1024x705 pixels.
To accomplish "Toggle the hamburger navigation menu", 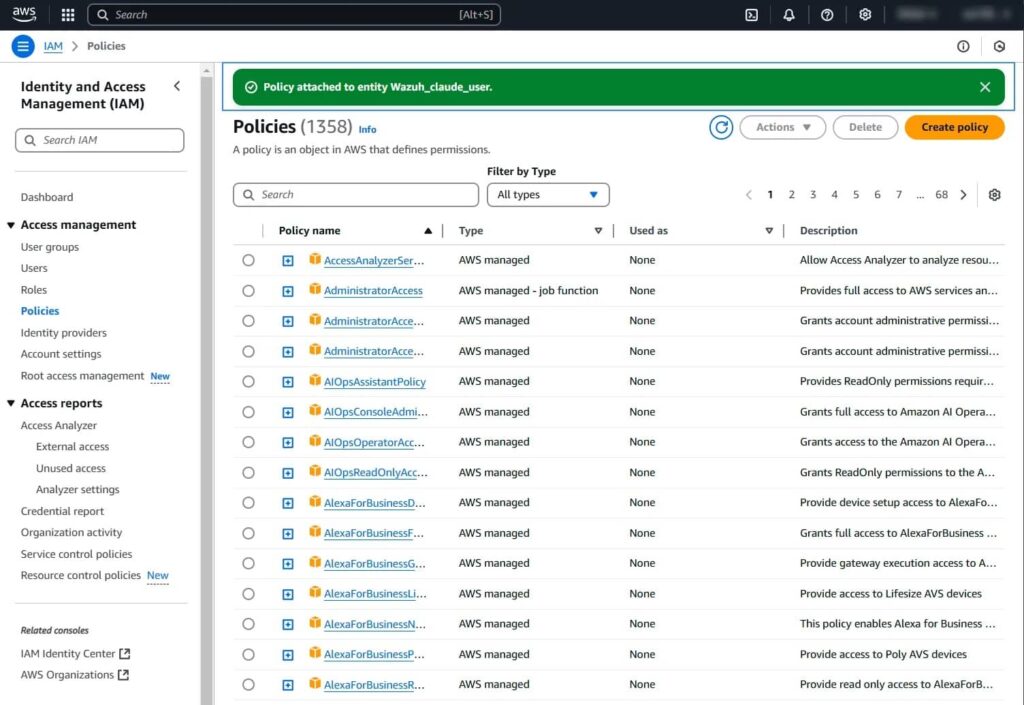I will coord(23,46).
